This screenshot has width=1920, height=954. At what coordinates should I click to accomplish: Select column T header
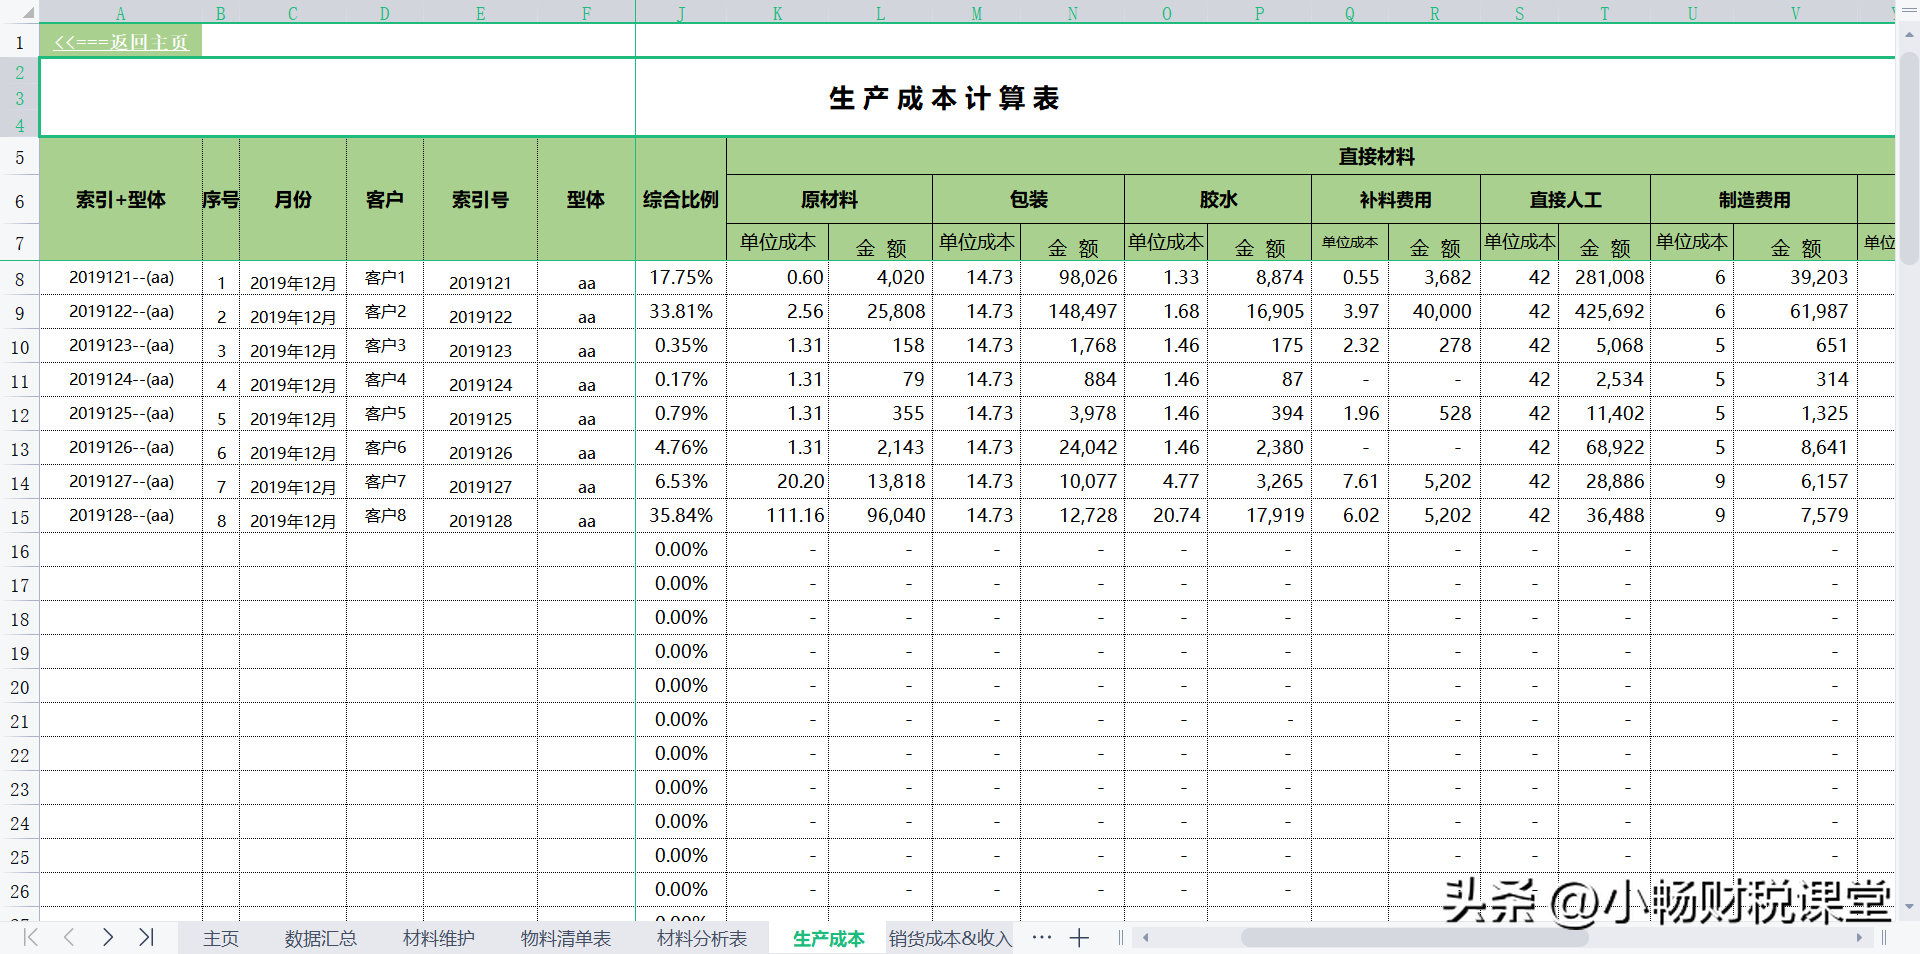pos(1604,13)
